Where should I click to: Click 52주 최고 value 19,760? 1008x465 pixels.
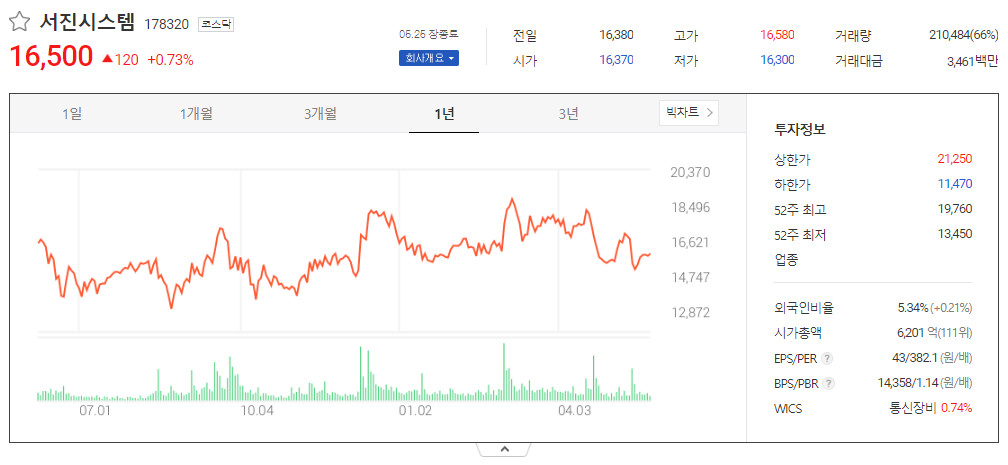pyautogui.click(x=955, y=209)
